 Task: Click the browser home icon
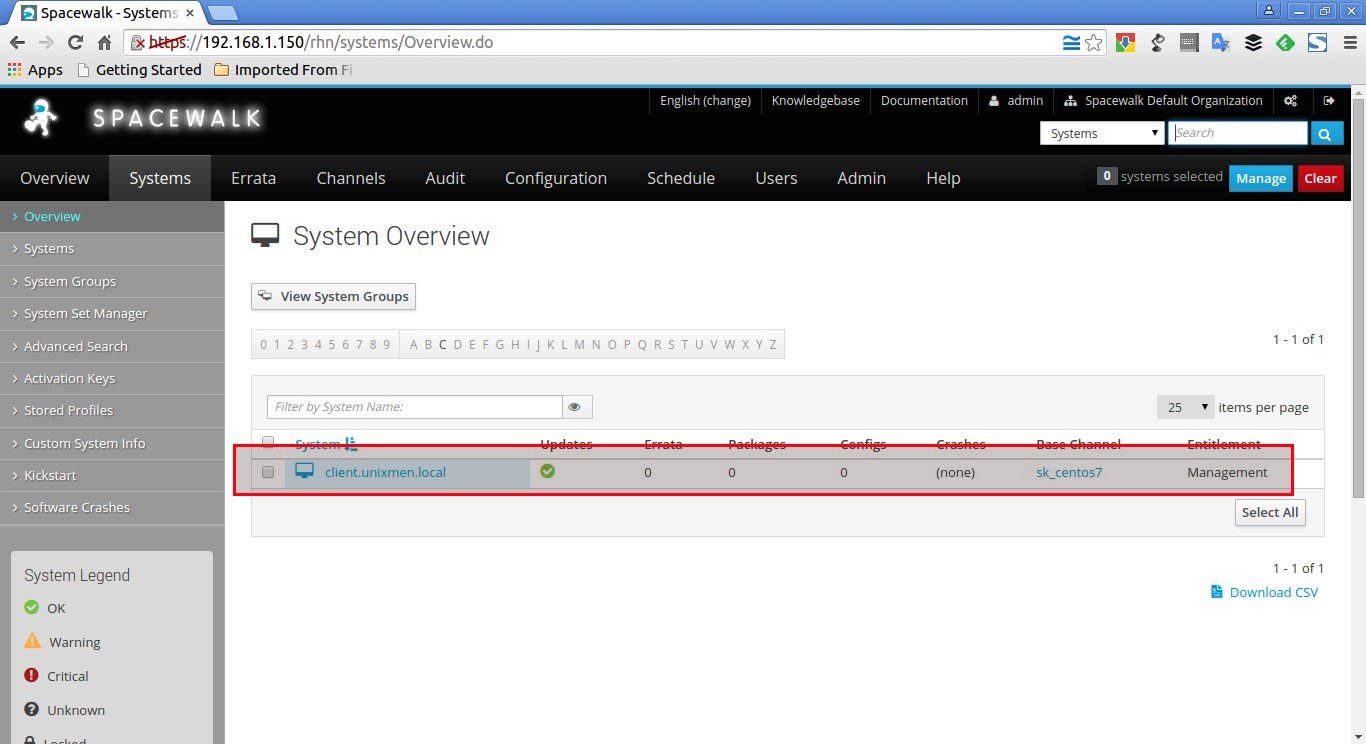point(104,43)
